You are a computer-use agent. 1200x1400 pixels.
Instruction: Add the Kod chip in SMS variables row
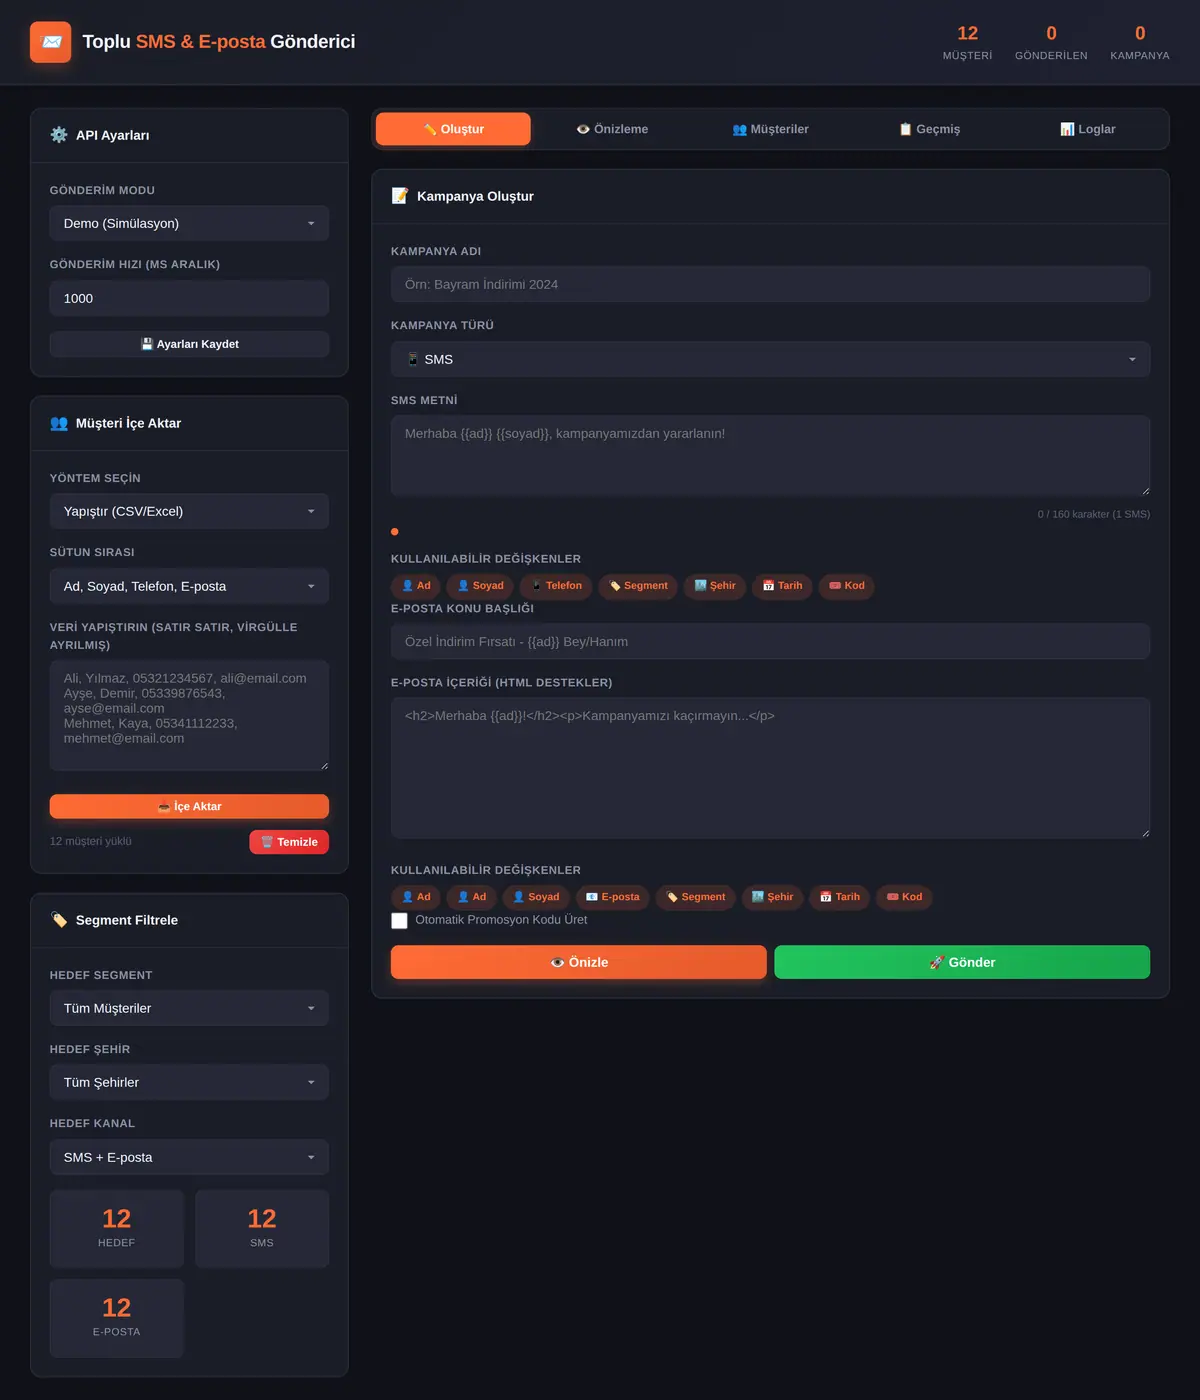pyautogui.click(x=847, y=586)
